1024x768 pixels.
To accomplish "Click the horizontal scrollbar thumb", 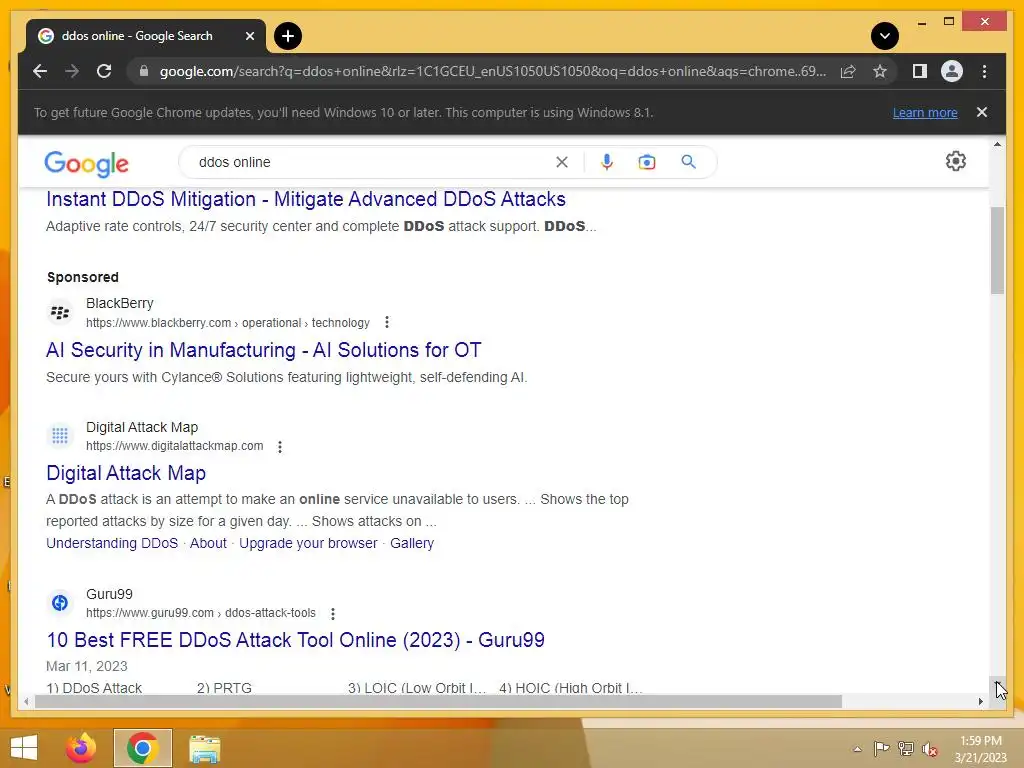I will pos(438,701).
